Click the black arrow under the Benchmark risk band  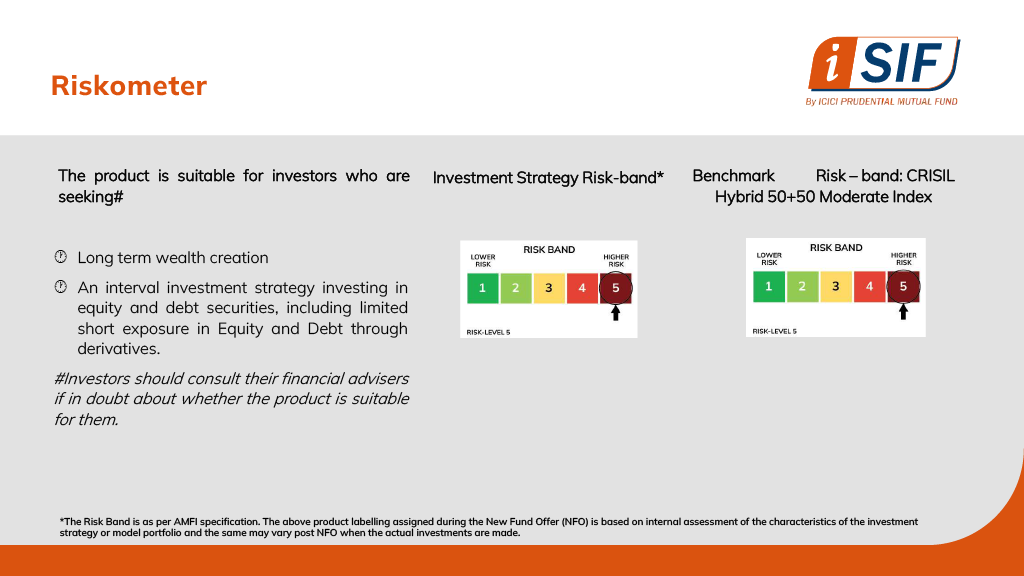(x=903, y=311)
